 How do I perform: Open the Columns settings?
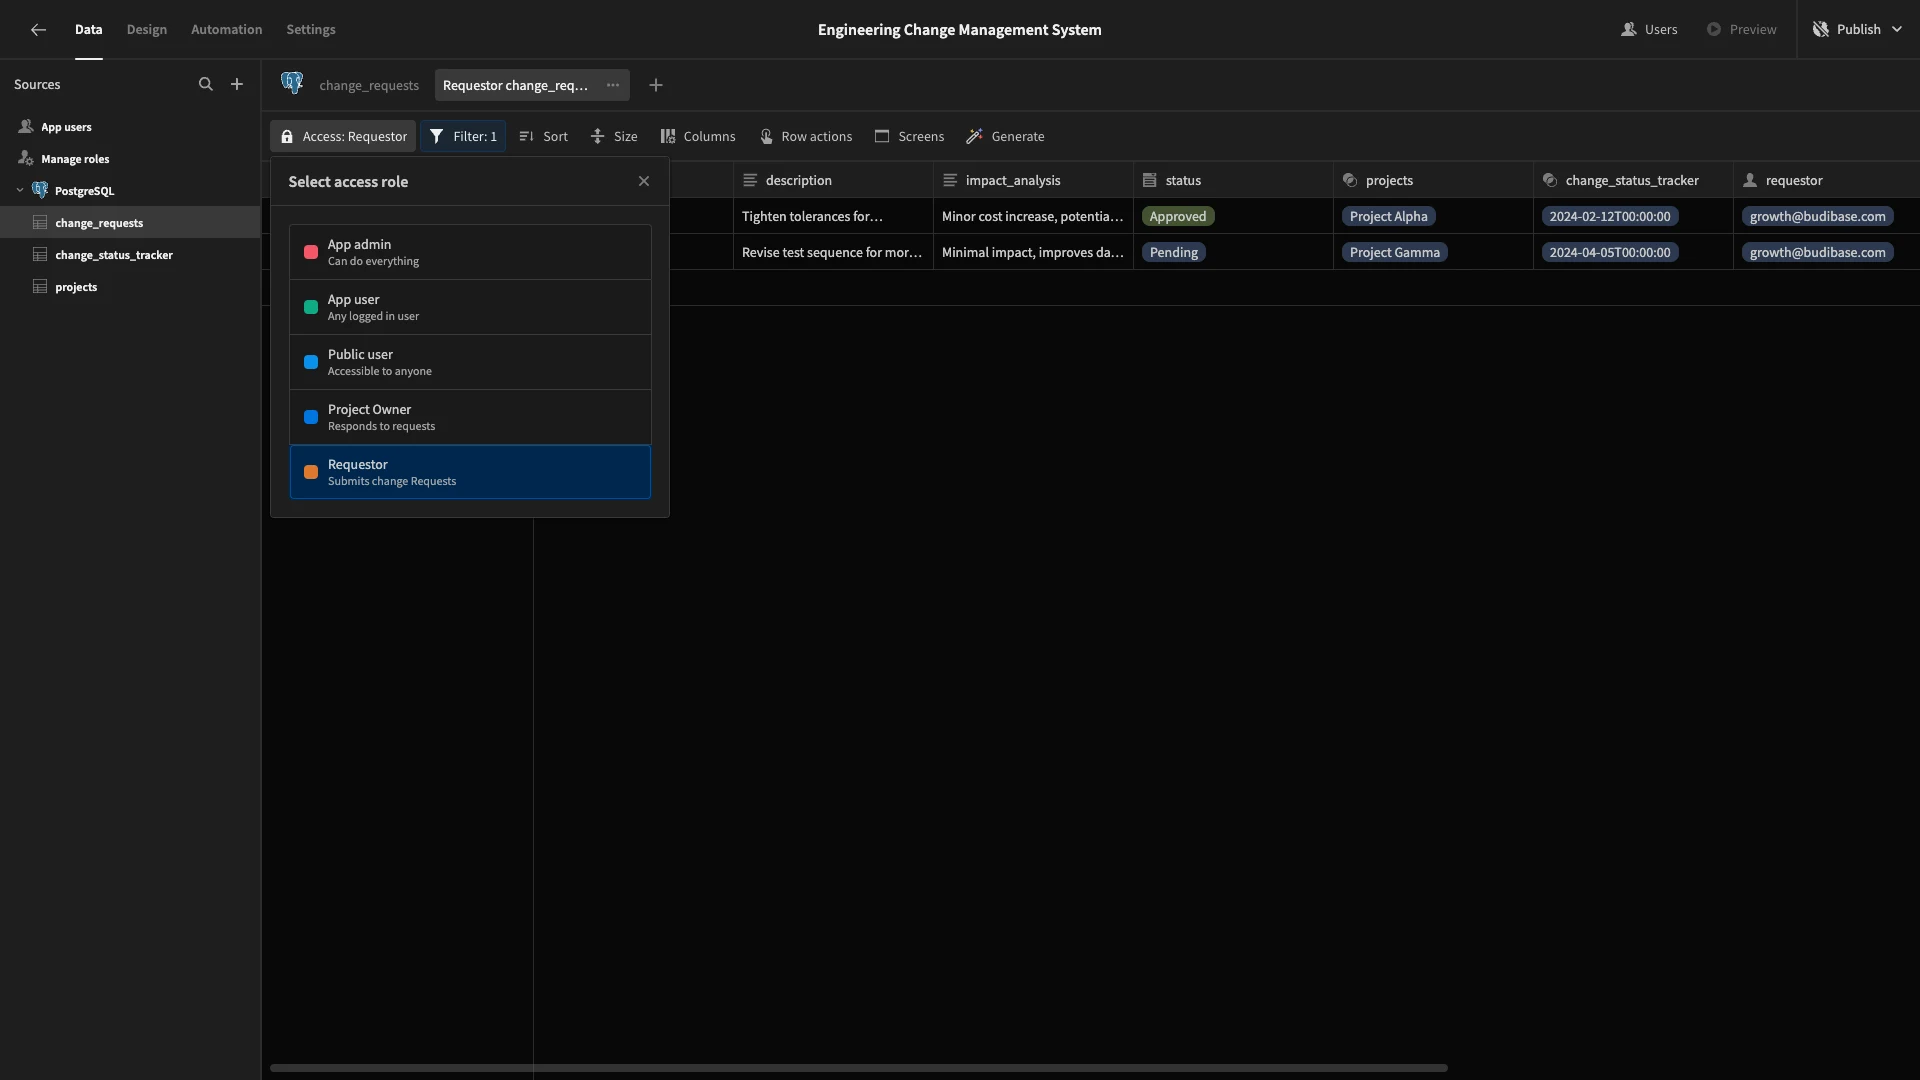pos(698,136)
